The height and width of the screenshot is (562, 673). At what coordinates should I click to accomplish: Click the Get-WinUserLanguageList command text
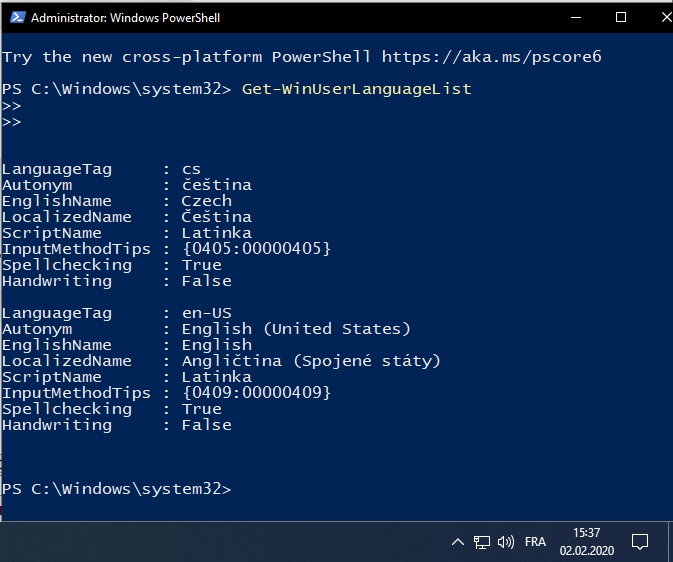[x=356, y=89]
